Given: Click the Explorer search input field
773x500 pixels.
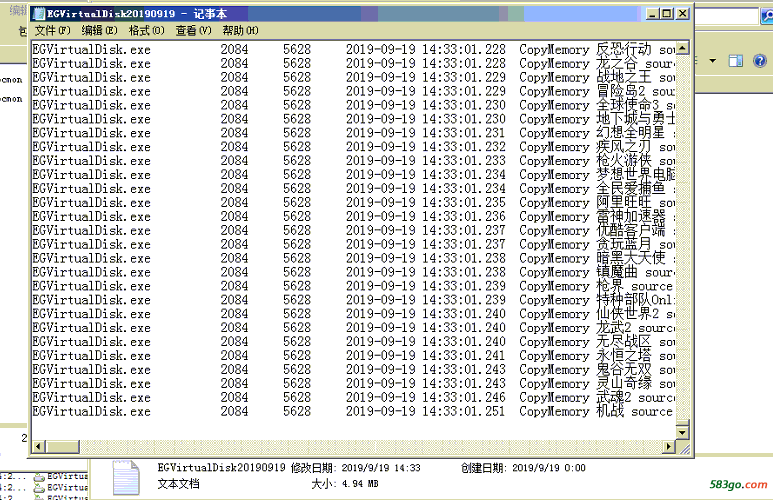Looking at the screenshot, I should click(727, 16).
